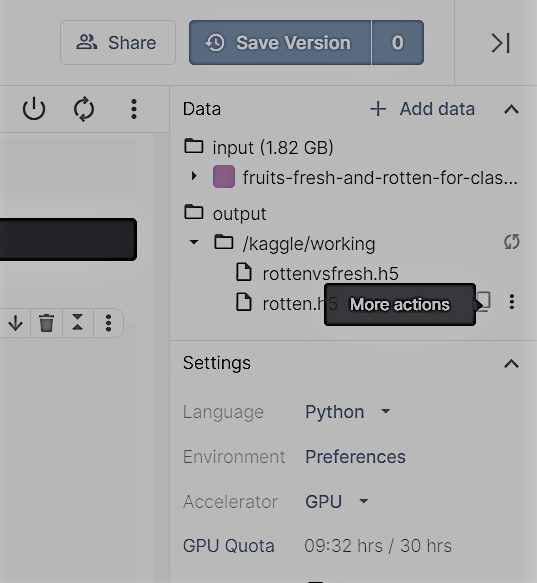Viewport: 537px width, 583px height.
Task: Collapse the cell using hourglass-shaped icon
Action: tap(77, 322)
